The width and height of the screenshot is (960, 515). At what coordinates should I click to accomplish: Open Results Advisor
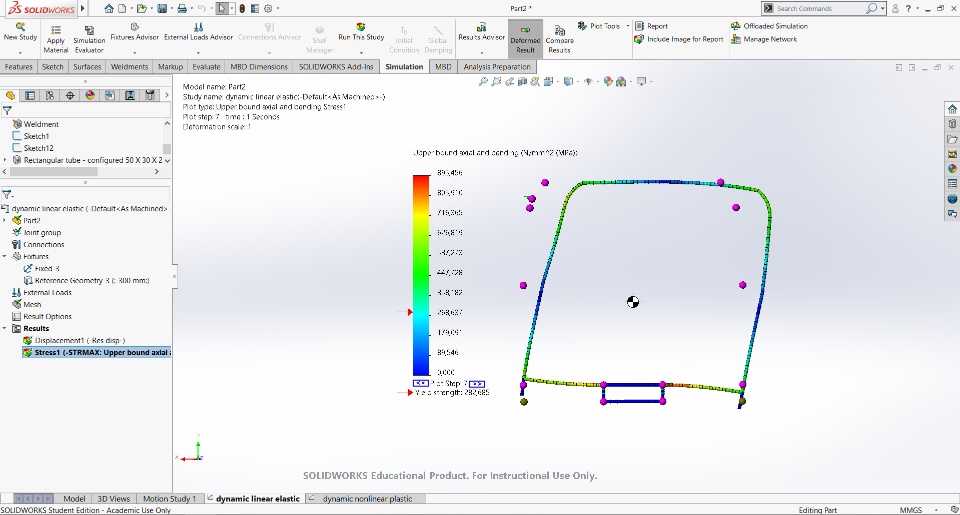tap(481, 32)
